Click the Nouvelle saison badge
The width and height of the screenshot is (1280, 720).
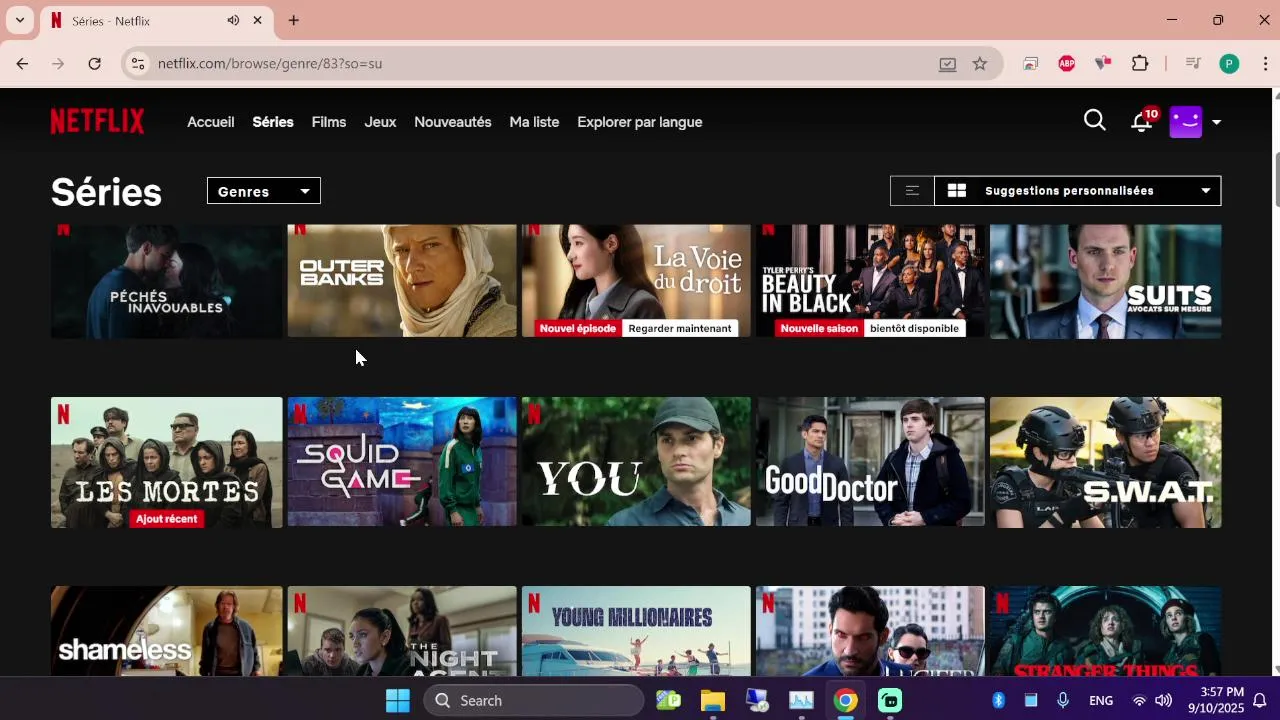click(x=819, y=328)
